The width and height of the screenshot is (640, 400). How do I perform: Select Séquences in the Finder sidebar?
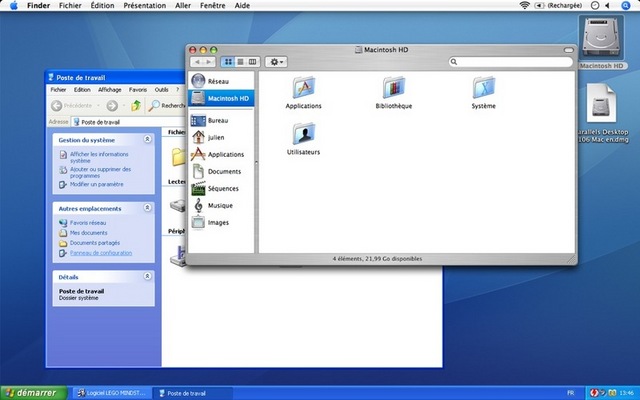[221, 189]
